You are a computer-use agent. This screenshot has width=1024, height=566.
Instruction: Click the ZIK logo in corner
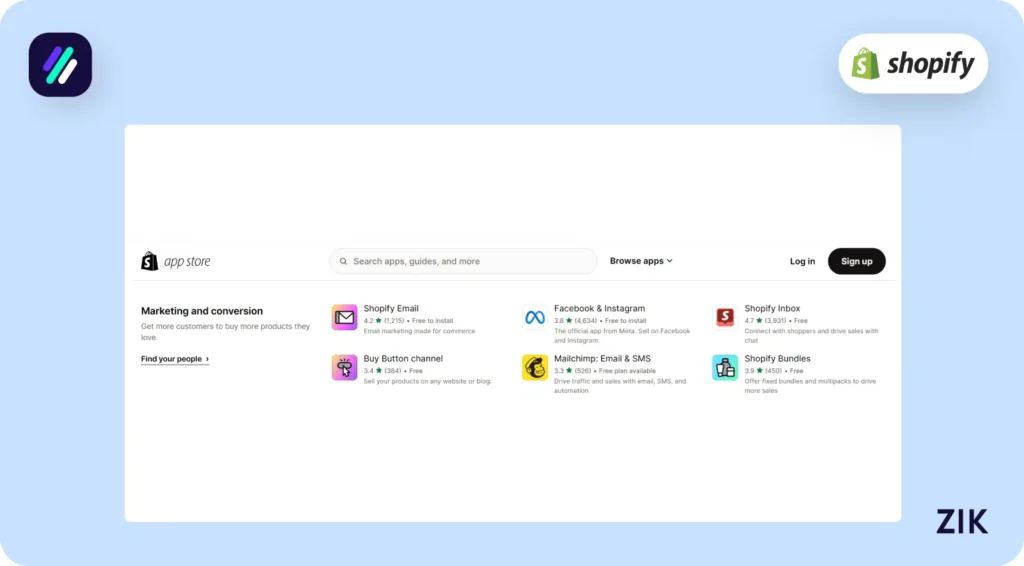tap(961, 521)
